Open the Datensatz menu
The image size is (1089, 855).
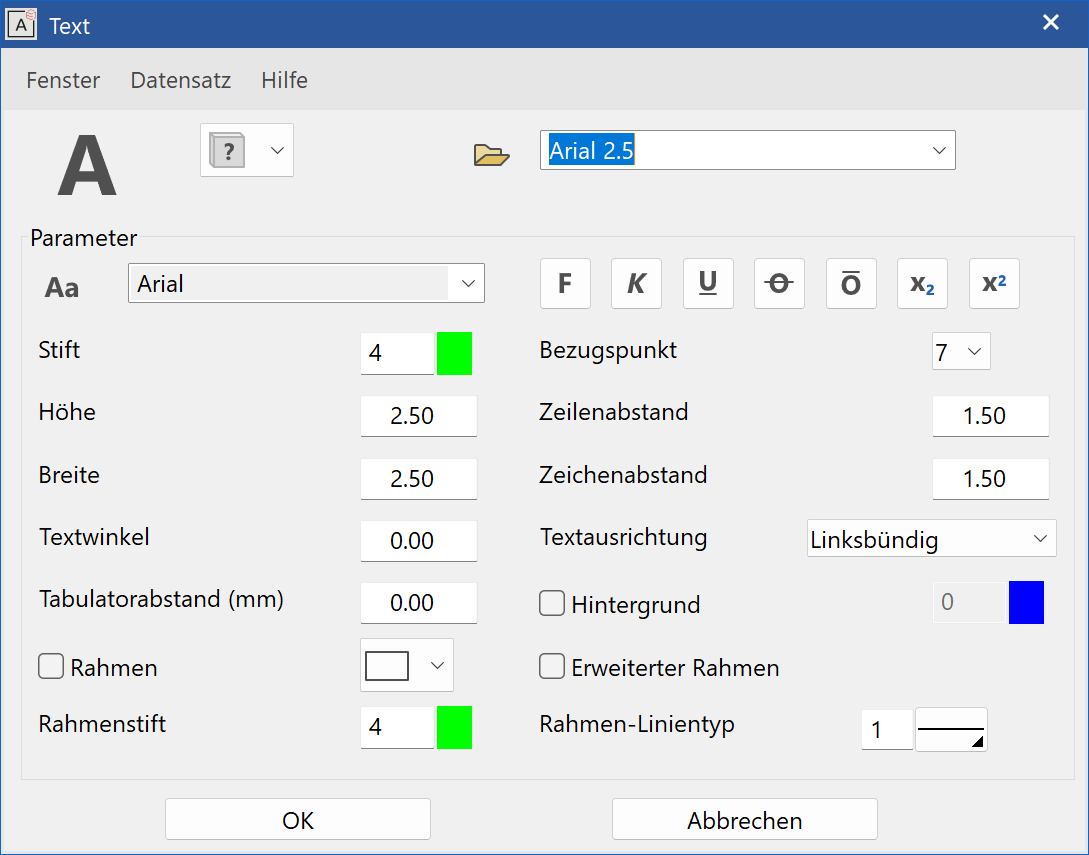click(x=181, y=81)
